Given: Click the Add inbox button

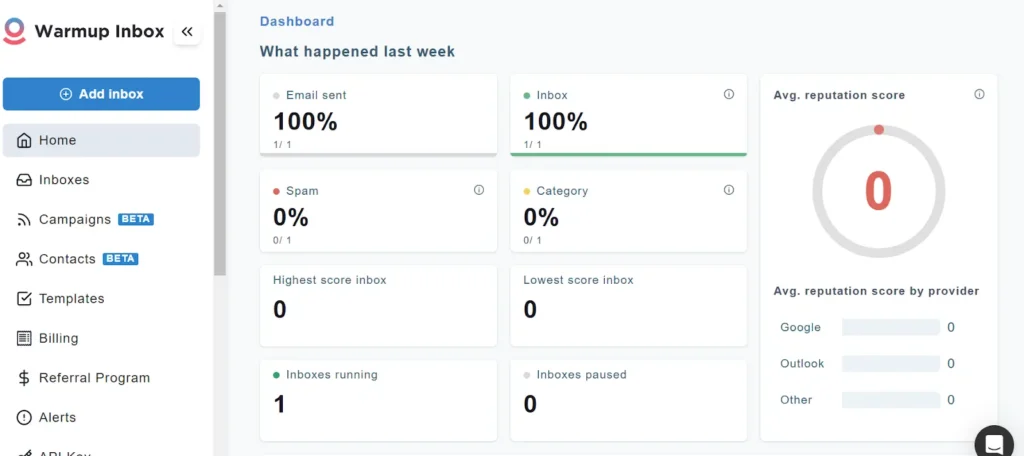Looking at the screenshot, I should click(x=101, y=94).
